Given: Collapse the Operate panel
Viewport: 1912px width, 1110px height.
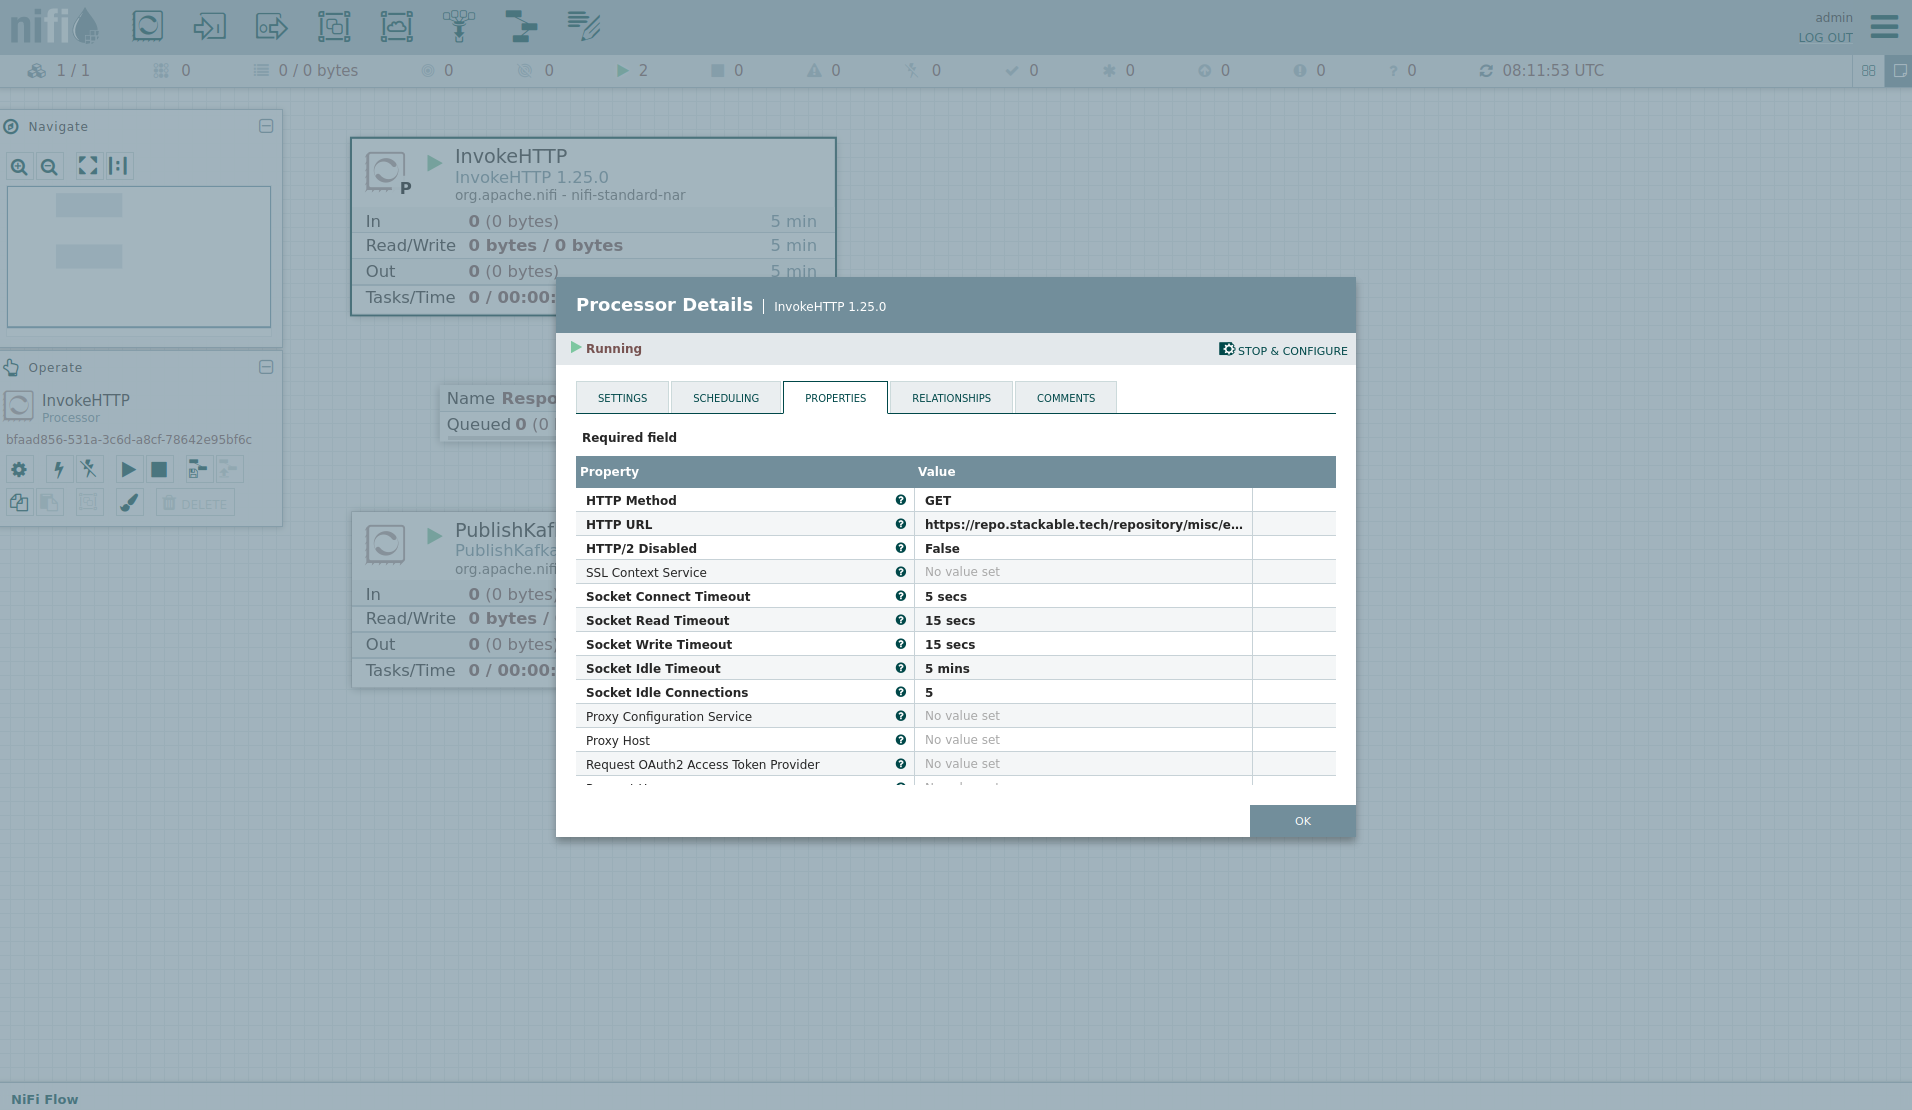Looking at the screenshot, I should tap(266, 367).
